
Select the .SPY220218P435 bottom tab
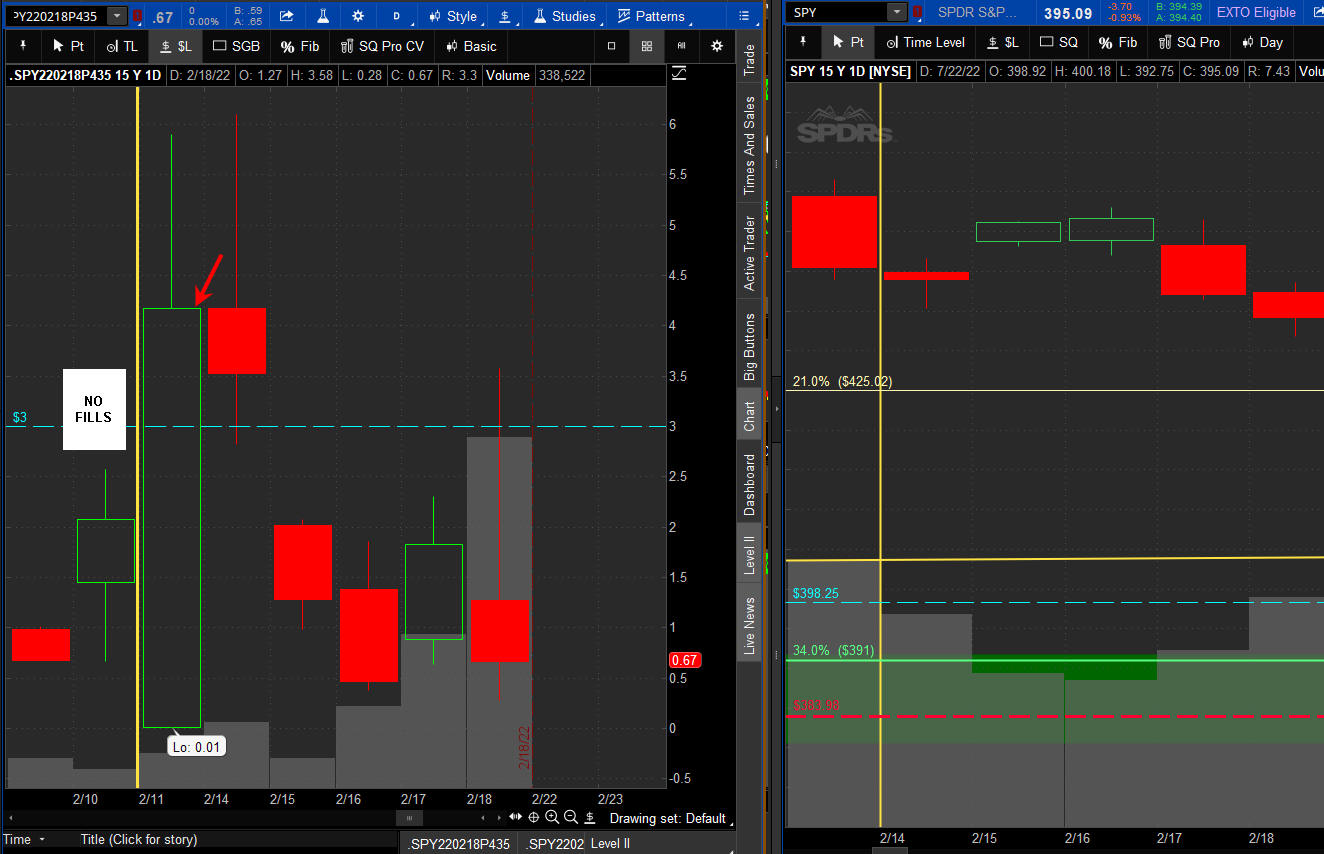point(459,844)
